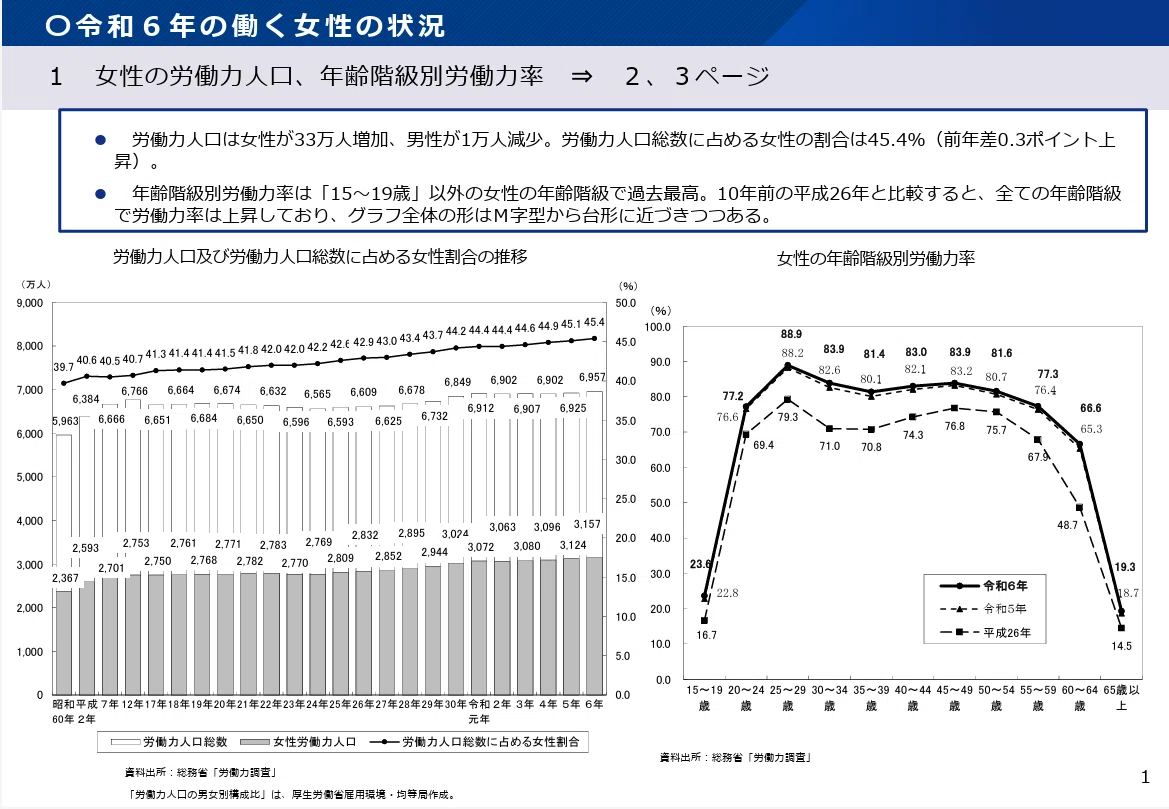Click the value '19.3' for 65 and over

pos(1125,567)
